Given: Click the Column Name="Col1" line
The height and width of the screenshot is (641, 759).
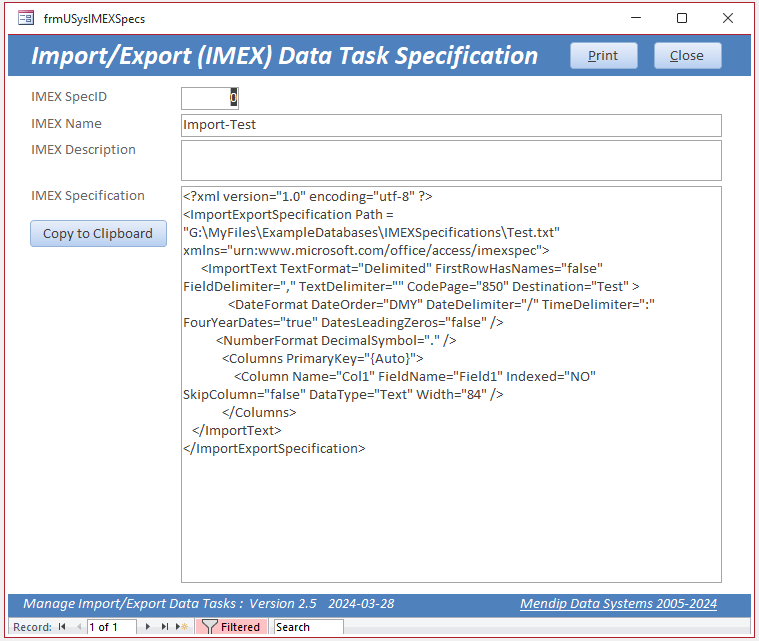Looking at the screenshot, I should [415, 377].
